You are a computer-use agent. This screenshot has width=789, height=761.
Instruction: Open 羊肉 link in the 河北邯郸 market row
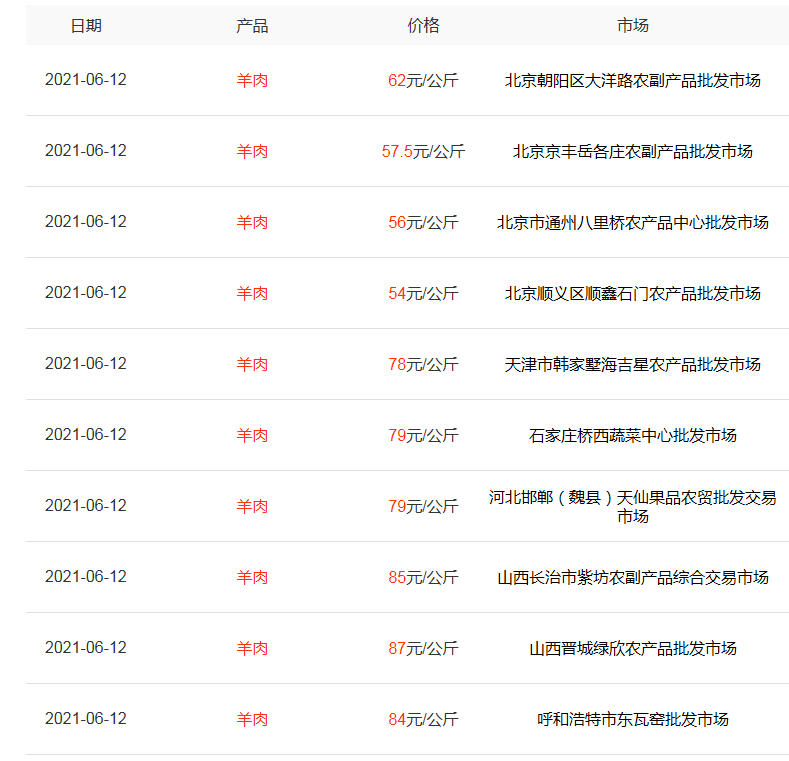pos(252,506)
